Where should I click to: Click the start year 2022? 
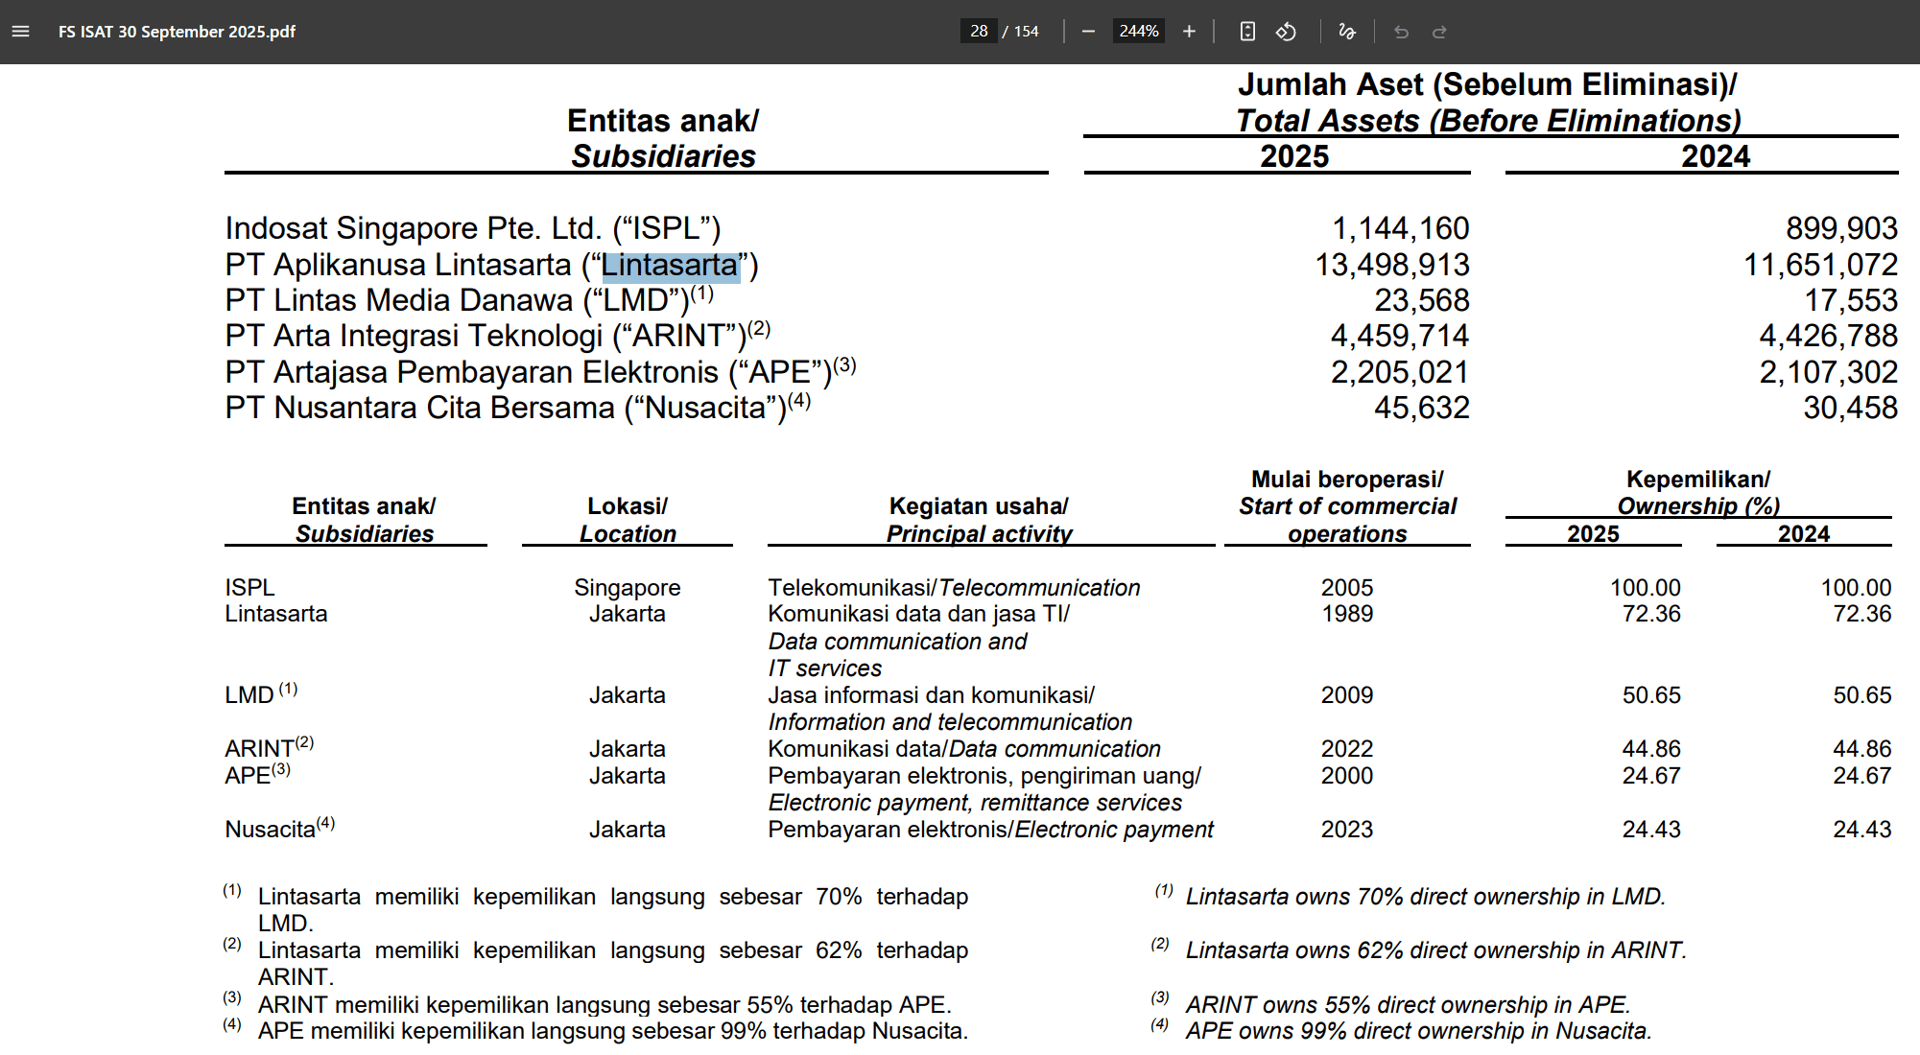pos(1347,749)
